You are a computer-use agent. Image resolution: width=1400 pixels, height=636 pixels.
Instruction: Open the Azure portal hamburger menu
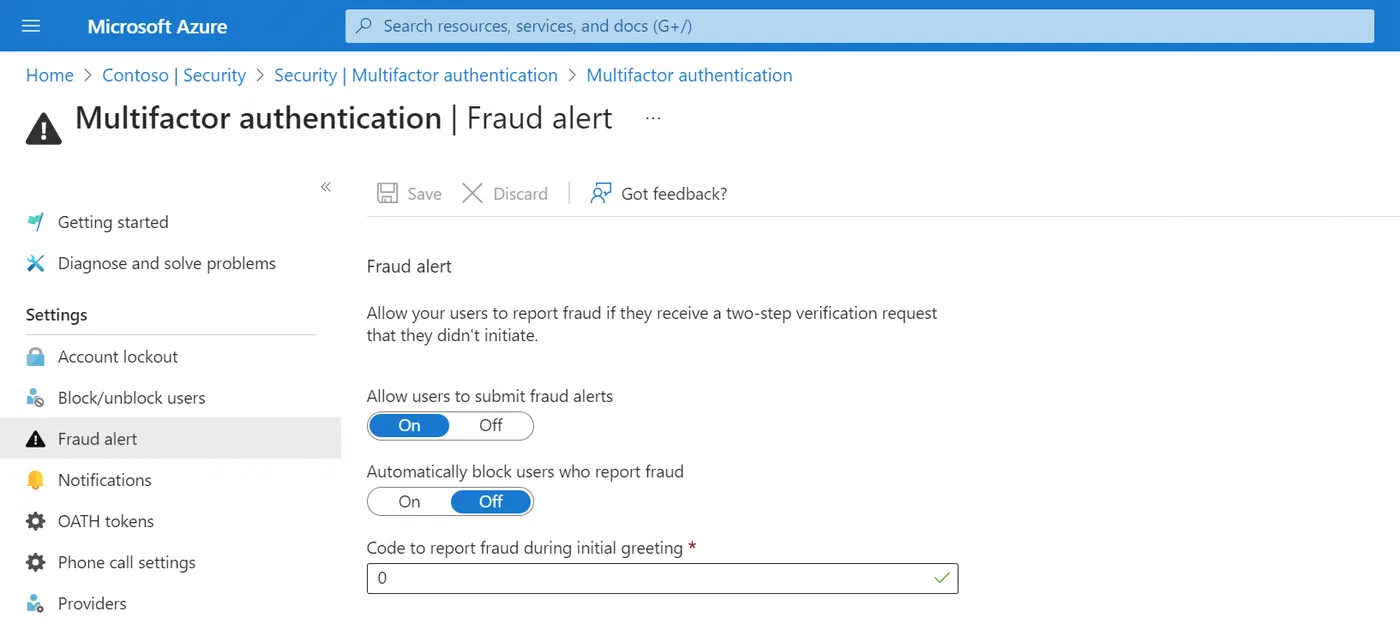31,26
